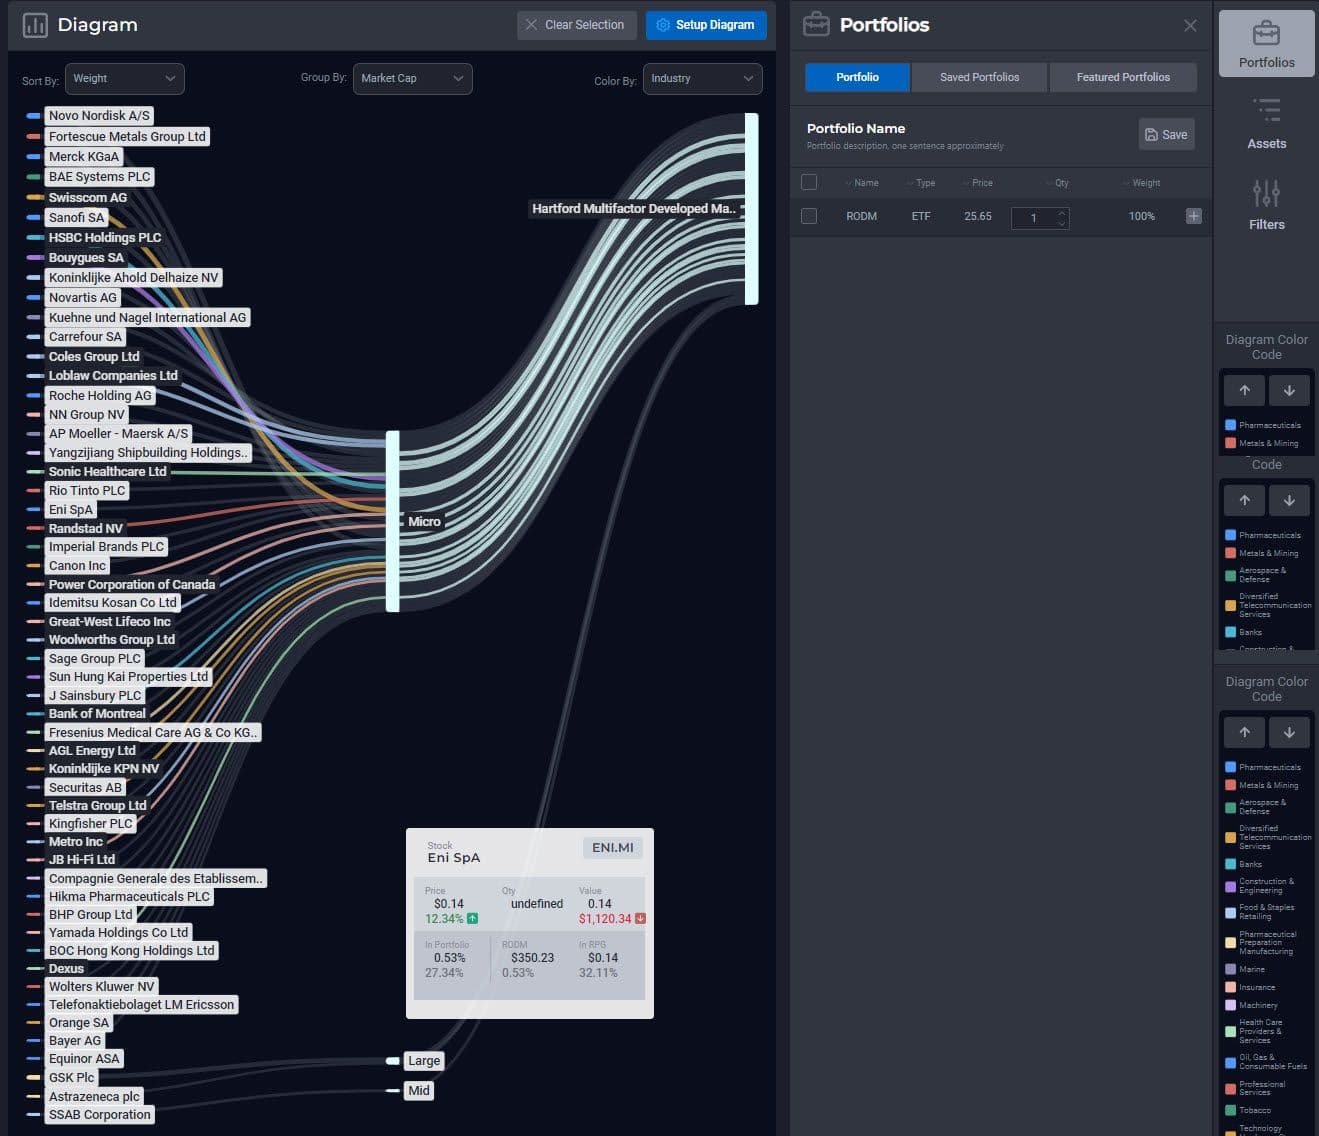Click up arrow in bottommost Diagram Color Code panel
1319x1136 pixels.
pyautogui.click(x=1244, y=732)
